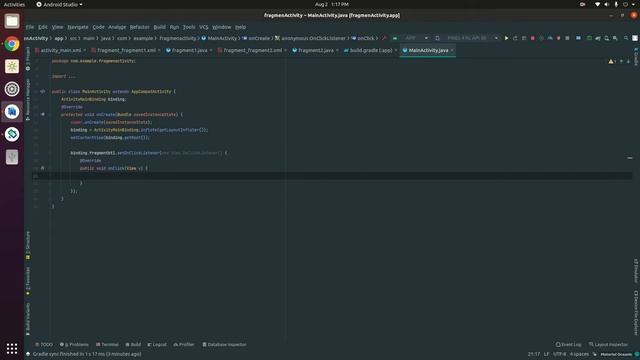Open the VCS menu
The width and height of the screenshot is (640, 360).
pos(204,27)
